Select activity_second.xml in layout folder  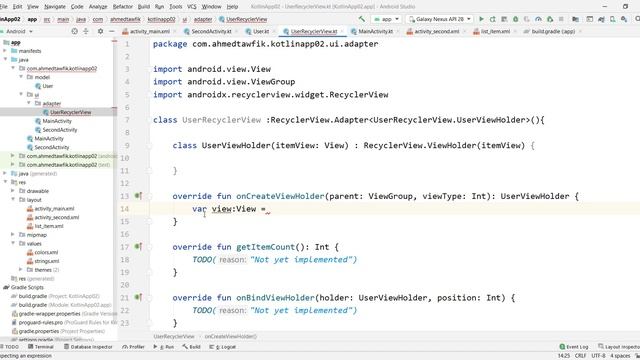tap(56, 217)
